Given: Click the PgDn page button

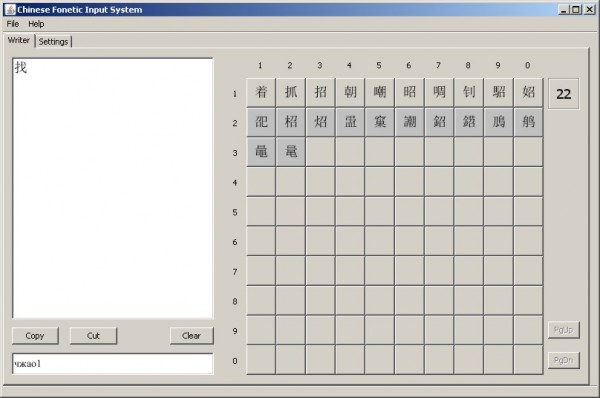Looking at the screenshot, I should click(563, 360).
